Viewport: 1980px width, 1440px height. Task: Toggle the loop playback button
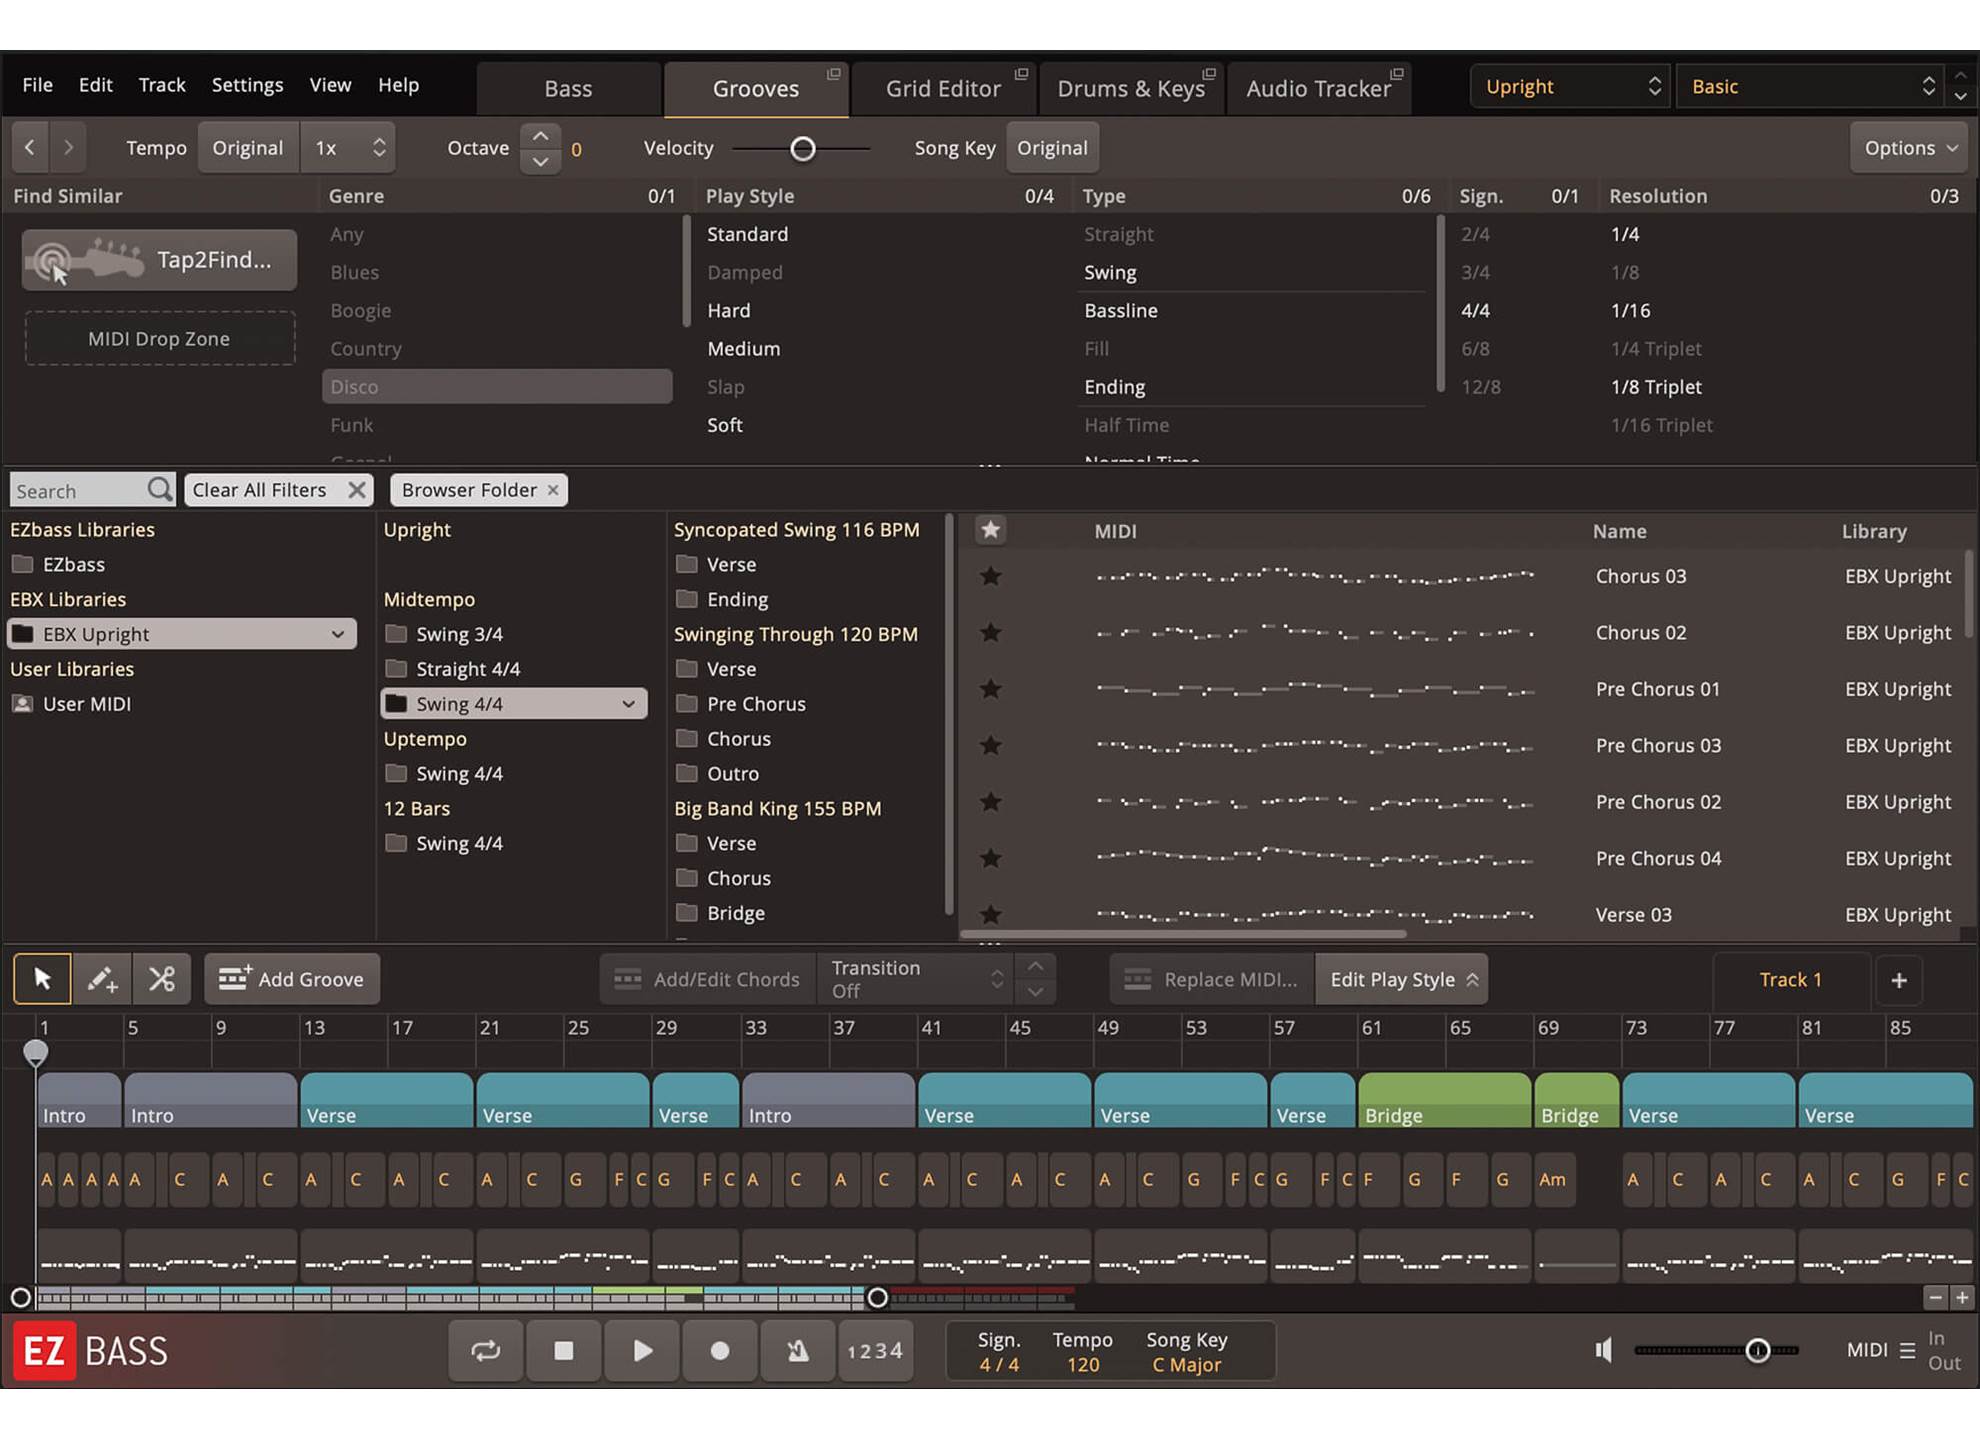pos(485,1351)
